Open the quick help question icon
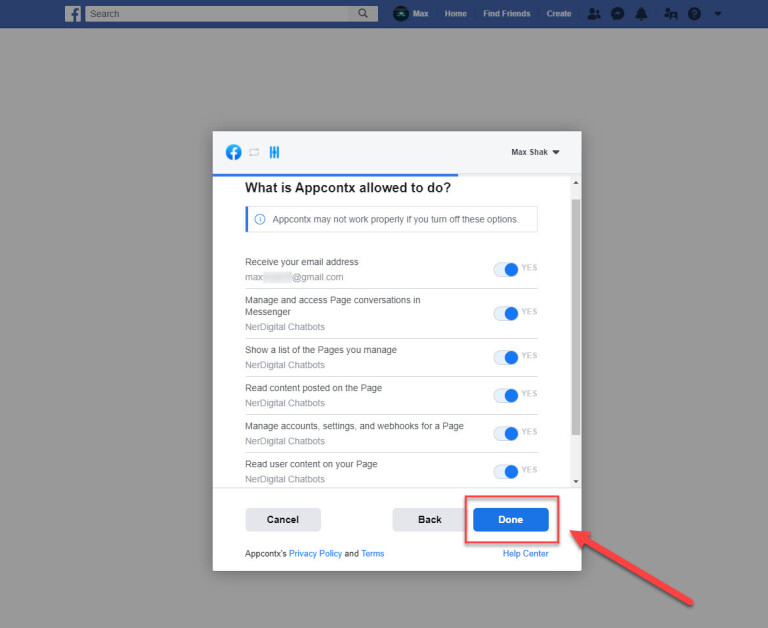Screen dimensions: 768x628 (x=694, y=14)
